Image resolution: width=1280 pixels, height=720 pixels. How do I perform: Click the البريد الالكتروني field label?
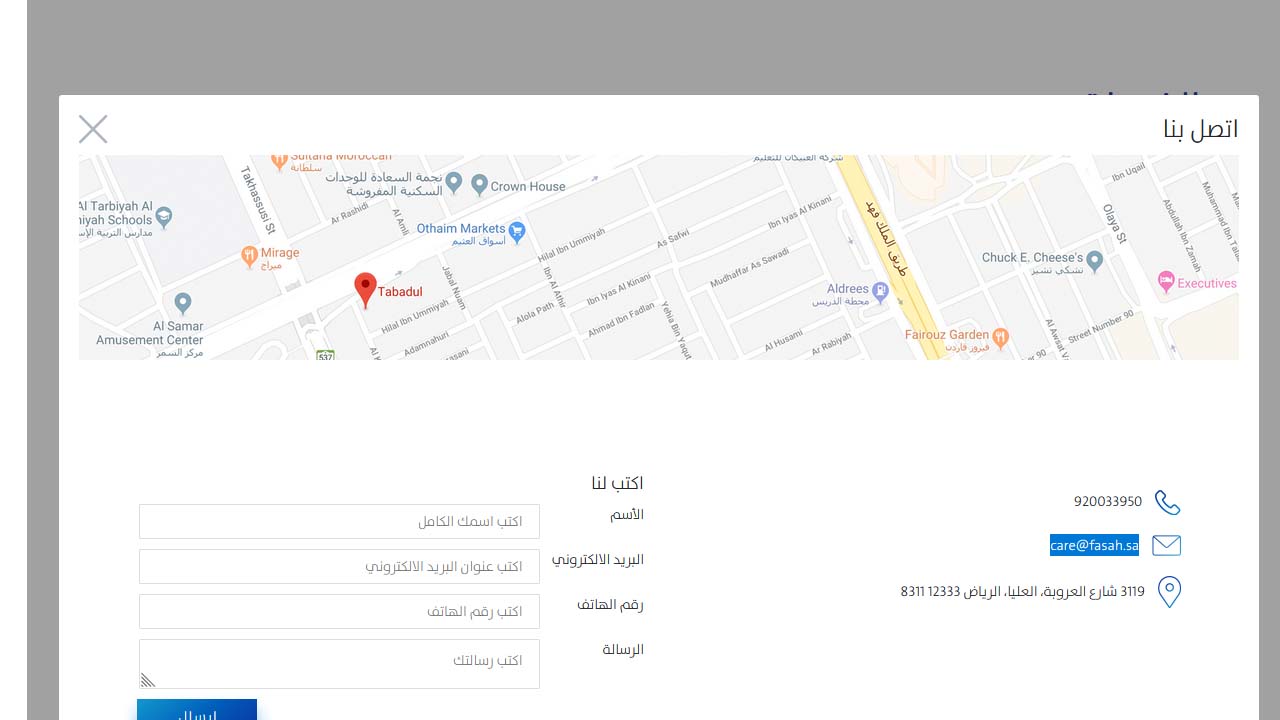pos(598,560)
